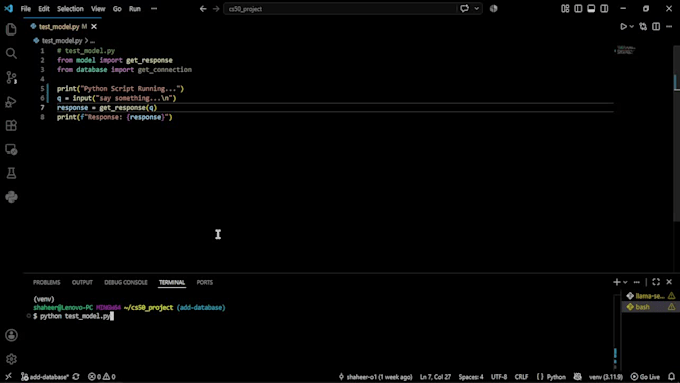680x383 pixels.
Task: Click the synchronize changes icon in status bar
Action: [x=76, y=376]
